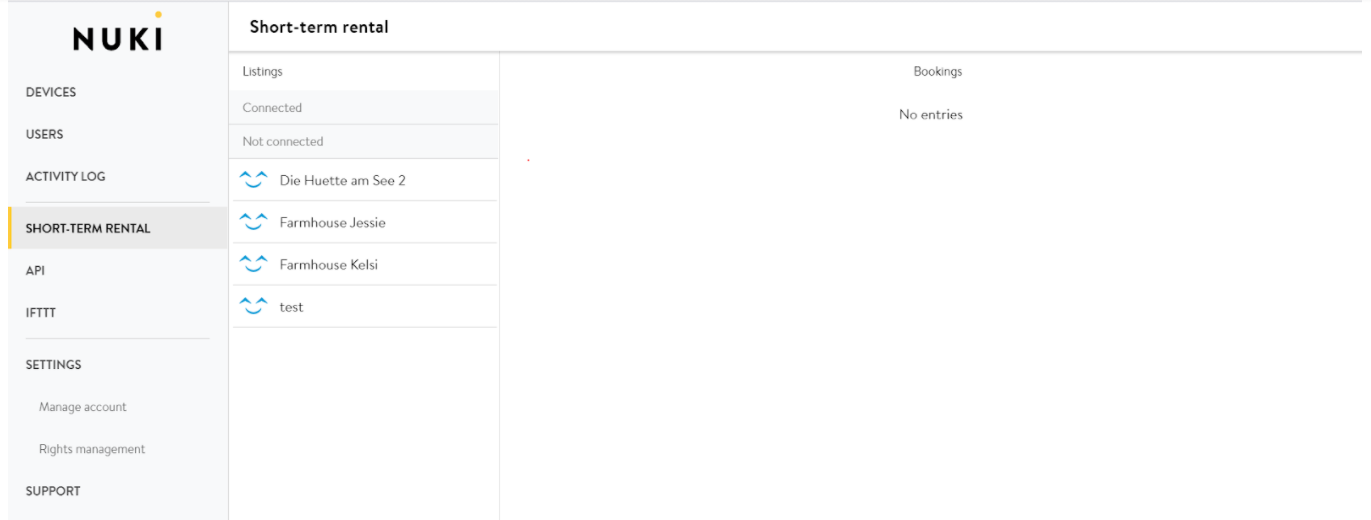Go to the Support section

coord(53,491)
